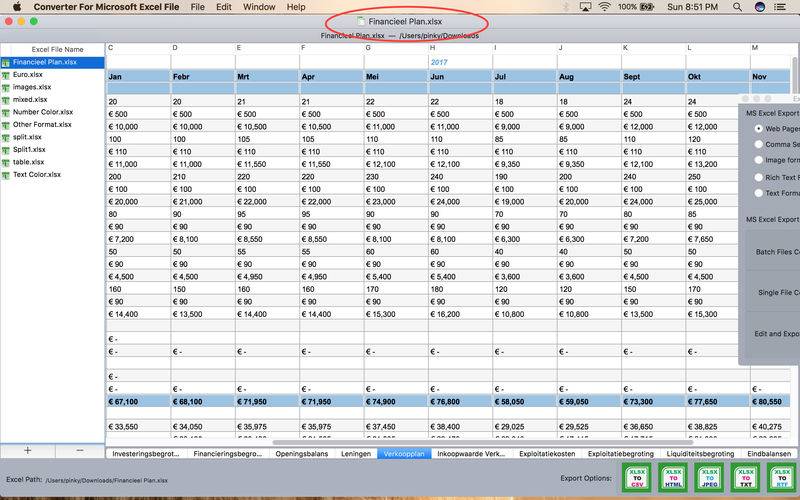
Task: Select table.xlsx in the file list
Action: [x=53, y=163]
